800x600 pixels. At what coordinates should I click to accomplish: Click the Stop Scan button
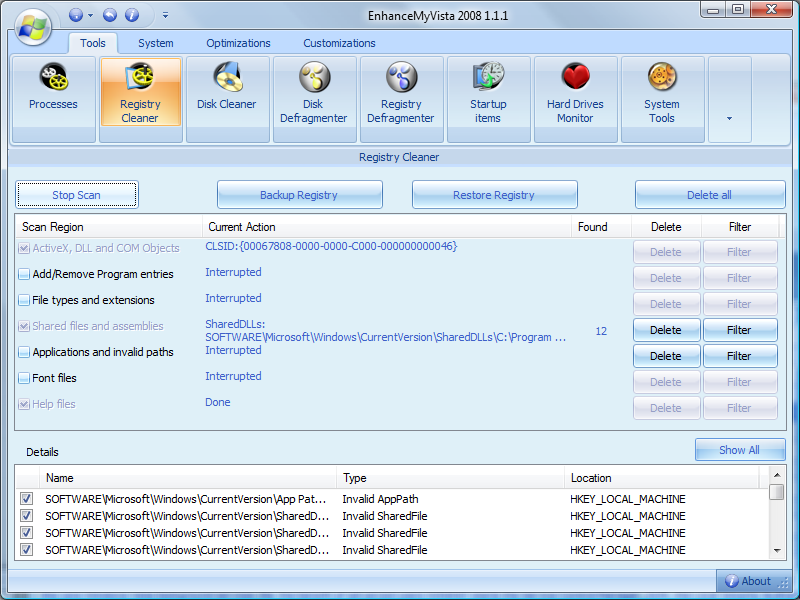77,195
